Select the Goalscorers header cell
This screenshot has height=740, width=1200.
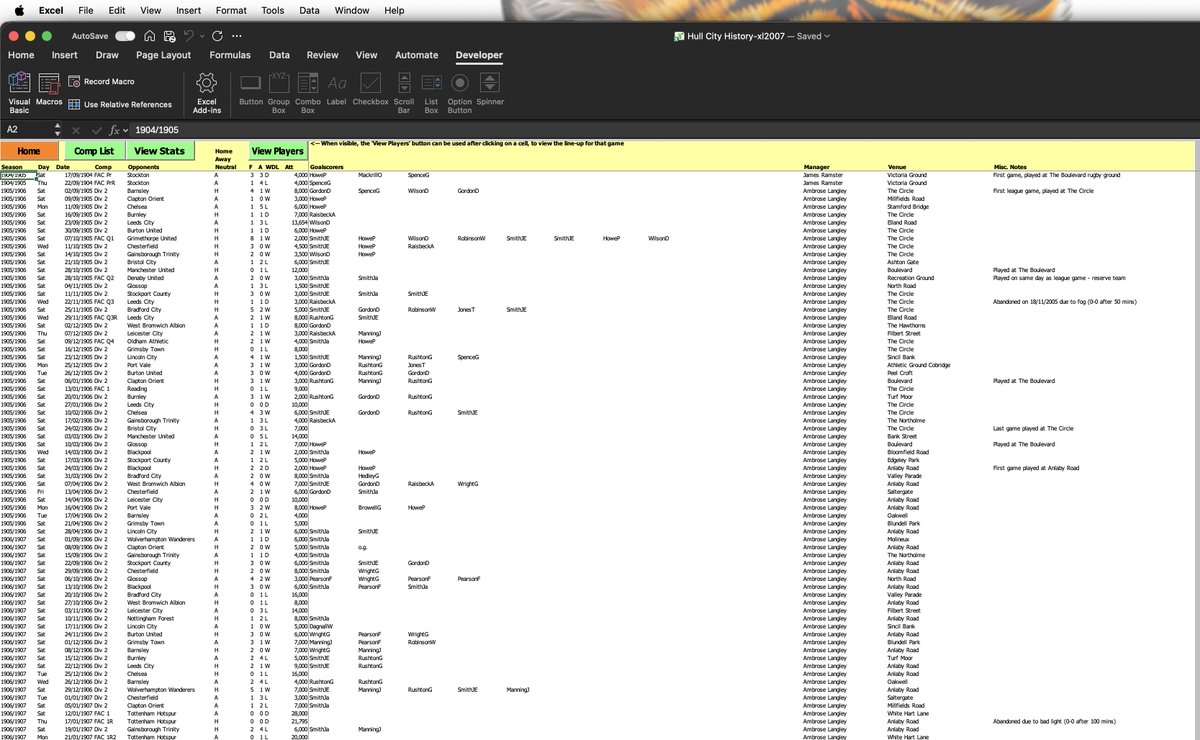point(327,167)
